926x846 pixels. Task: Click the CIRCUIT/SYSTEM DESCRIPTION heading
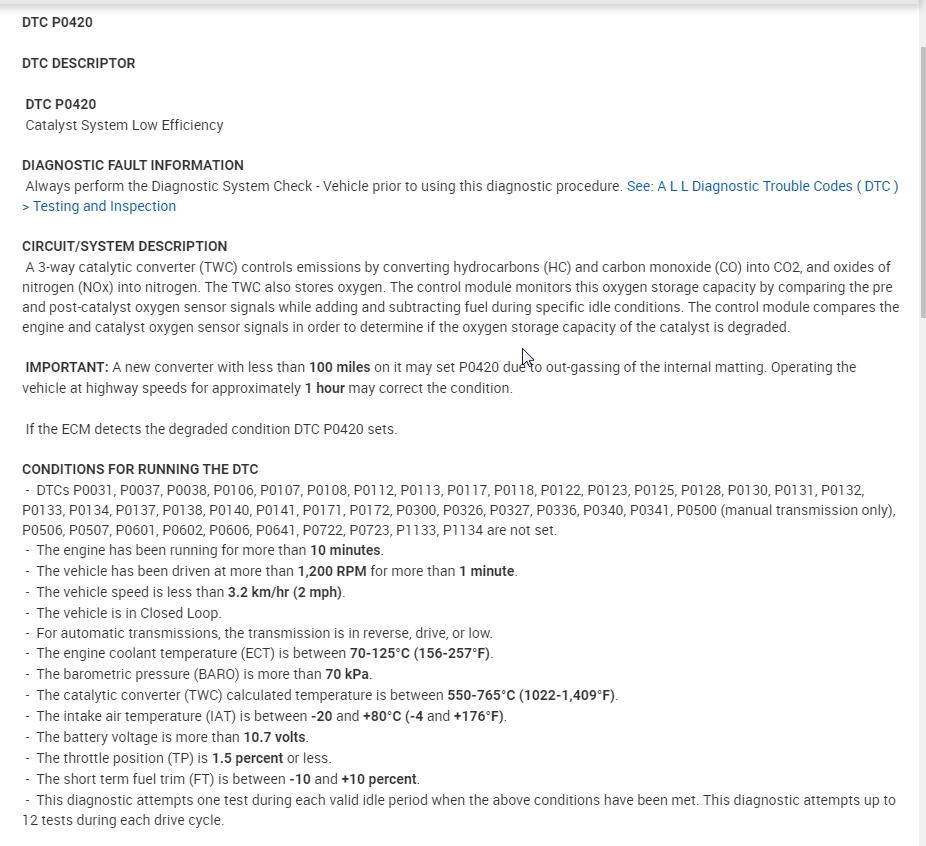coord(124,246)
